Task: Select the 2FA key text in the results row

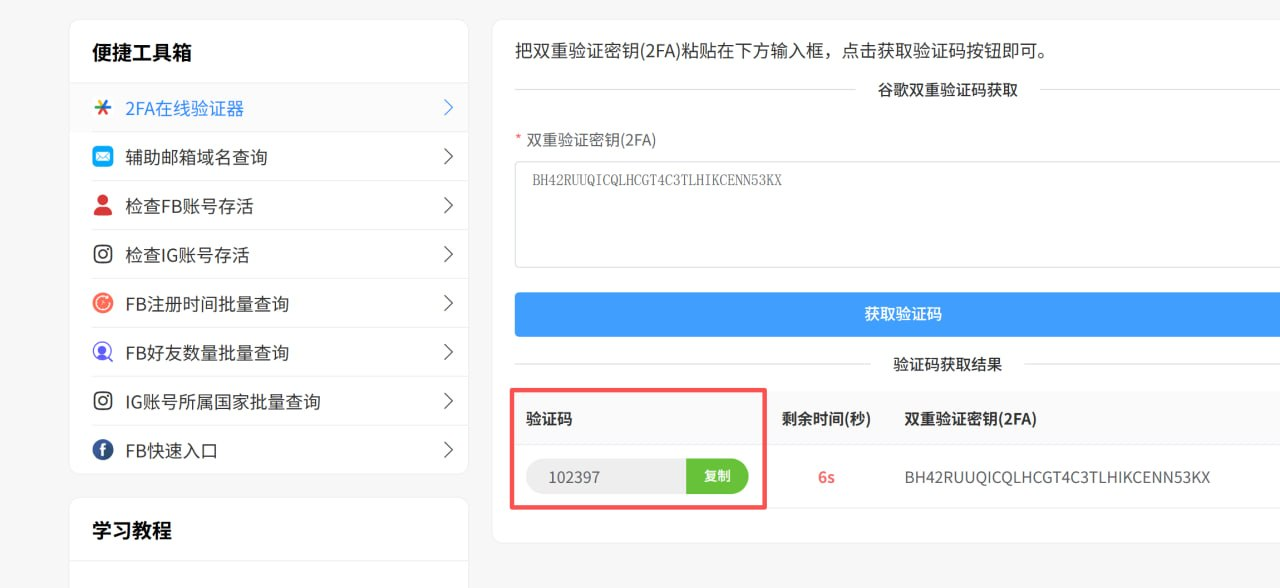Action: coord(1057,477)
